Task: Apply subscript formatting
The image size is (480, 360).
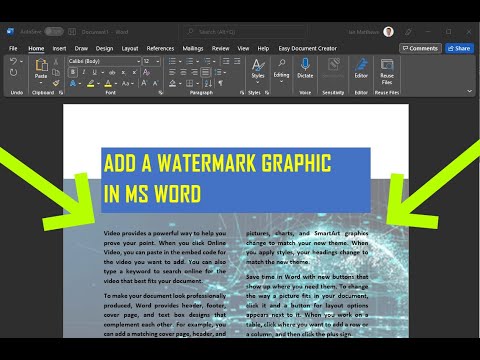Action: coord(123,72)
